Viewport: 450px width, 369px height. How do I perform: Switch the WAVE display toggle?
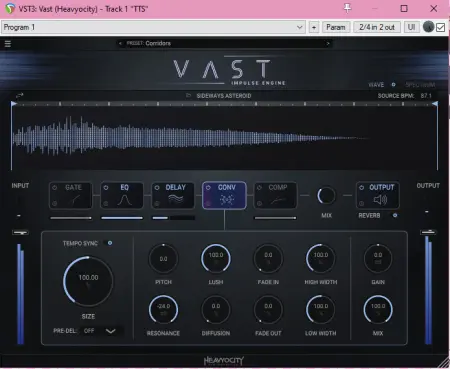(x=393, y=85)
